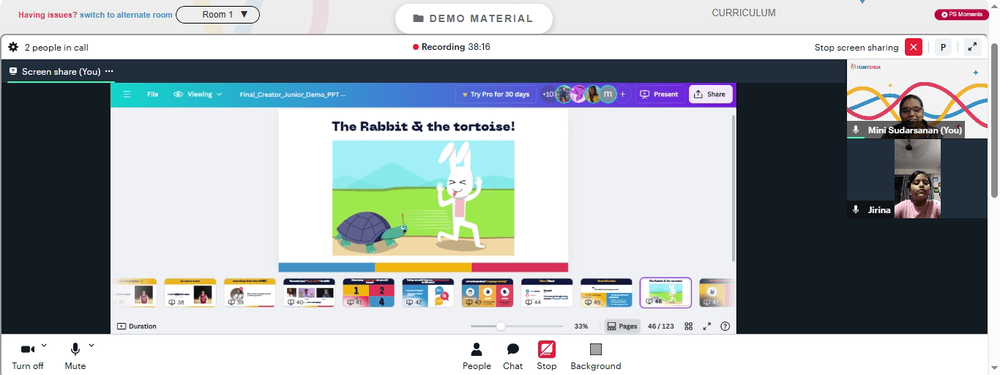Open Canva hamburger menu
This screenshot has width=1000, height=375.
pos(127,94)
